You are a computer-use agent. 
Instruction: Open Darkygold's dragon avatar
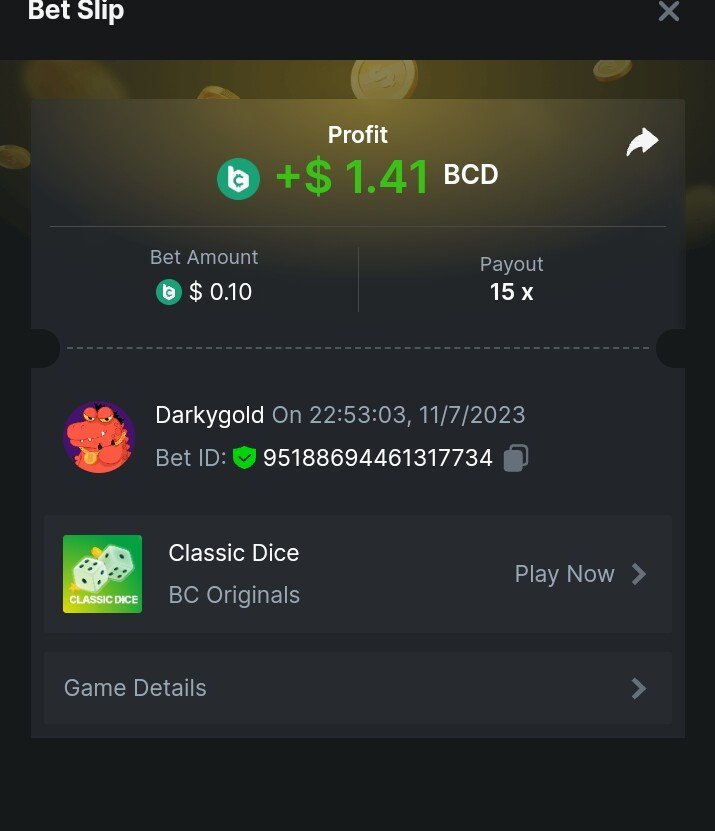click(x=99, y=437)
